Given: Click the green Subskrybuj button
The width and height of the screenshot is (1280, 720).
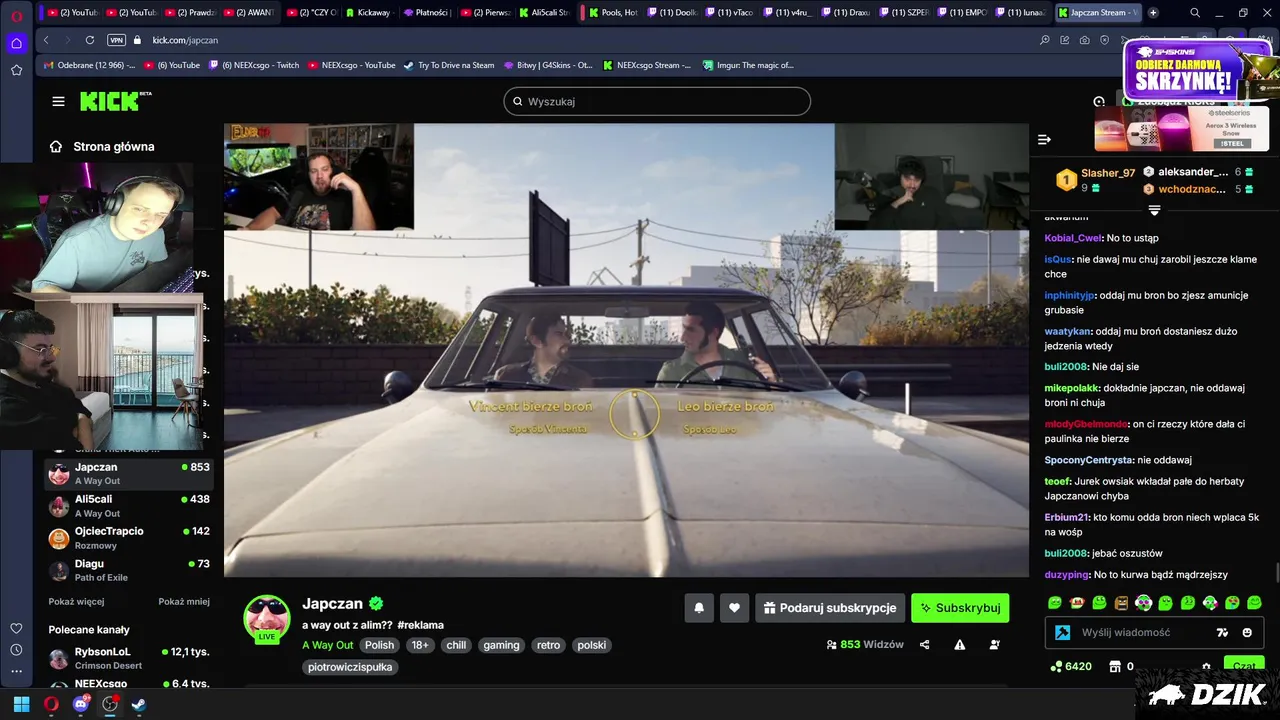Looking at the screenshot, I should pos(960,607).
